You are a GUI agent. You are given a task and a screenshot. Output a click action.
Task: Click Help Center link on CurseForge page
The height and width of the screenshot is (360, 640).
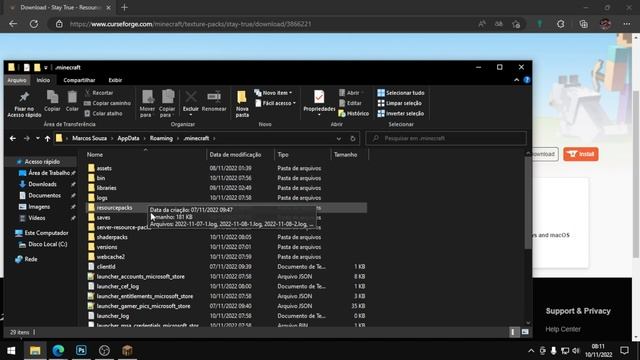point(563,329)
